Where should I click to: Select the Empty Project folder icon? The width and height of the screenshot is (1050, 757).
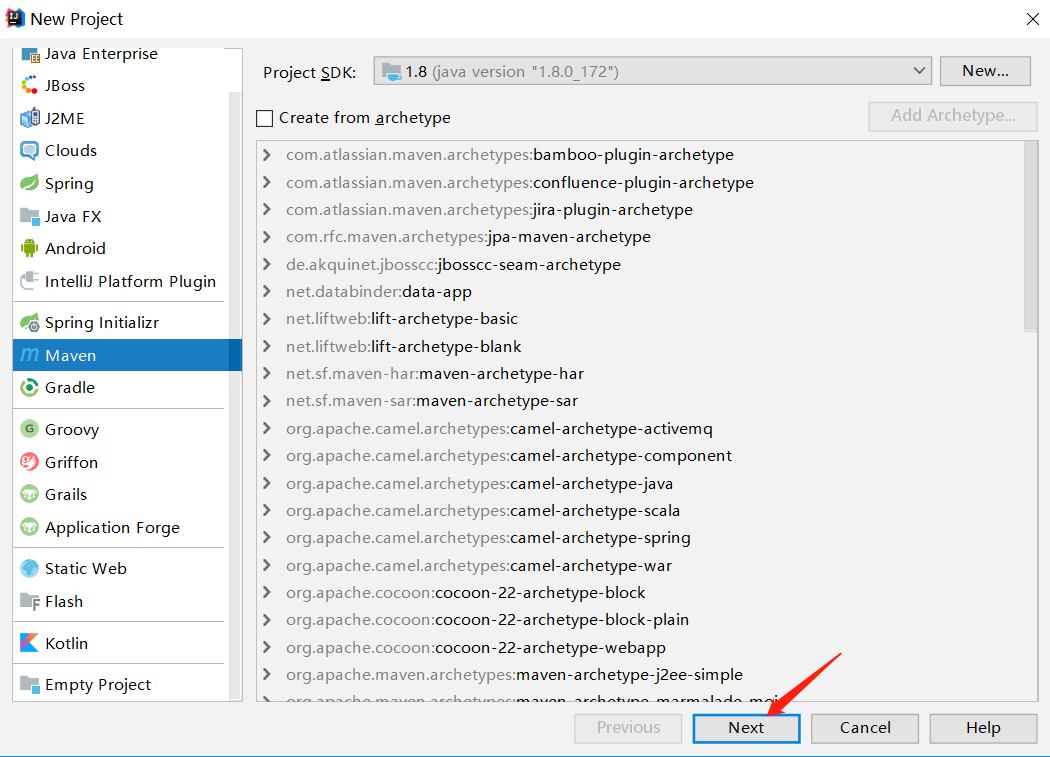[29, 684]
